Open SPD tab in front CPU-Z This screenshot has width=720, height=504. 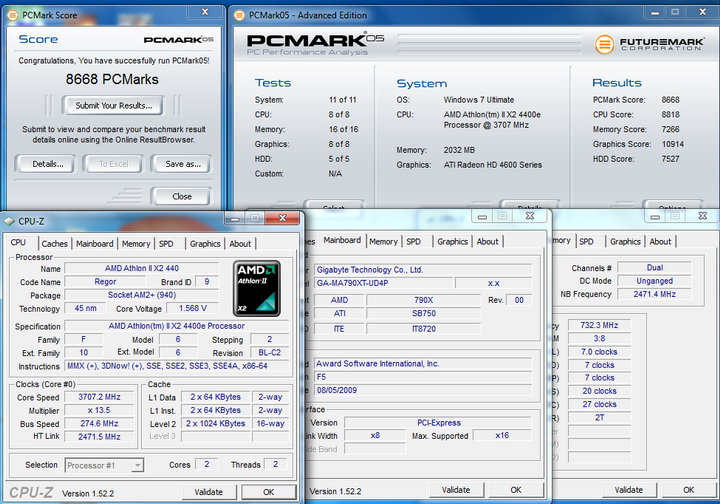(x=166, y=244)
